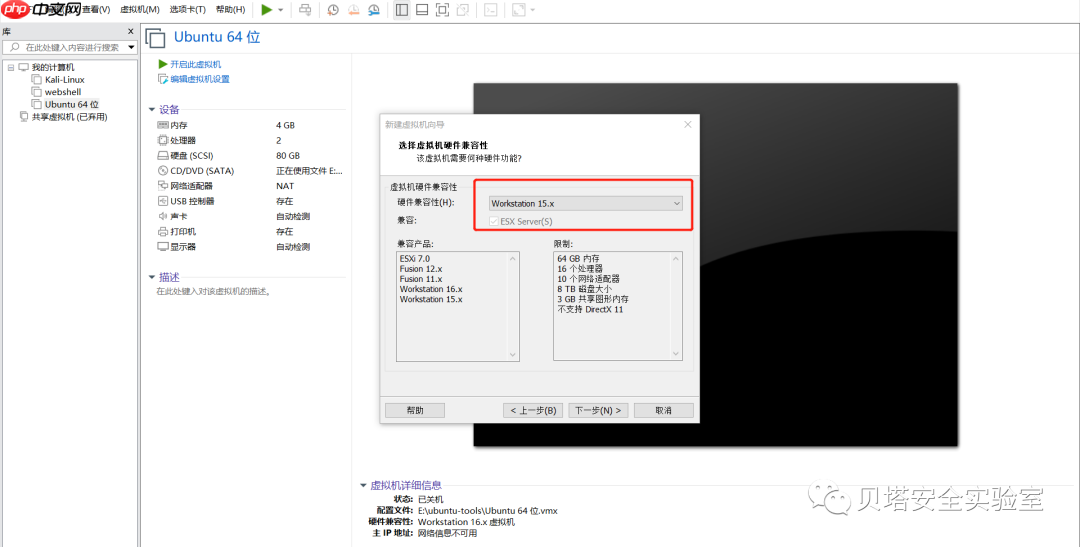Click the Unity mode toolbar icon
1080x547 pixels.
click(x=463, y=10)
